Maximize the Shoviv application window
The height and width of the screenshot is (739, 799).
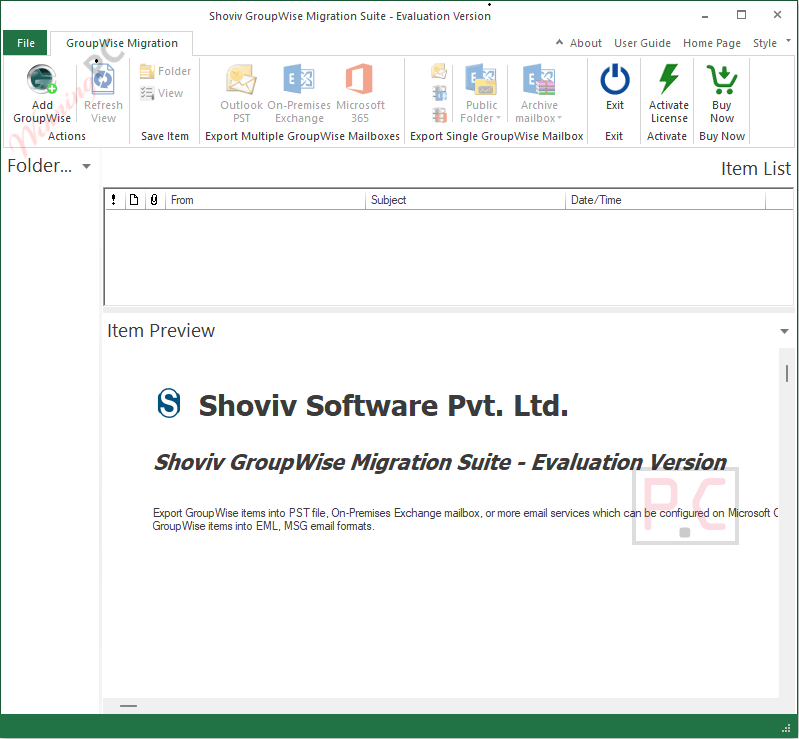pos(741,15)
